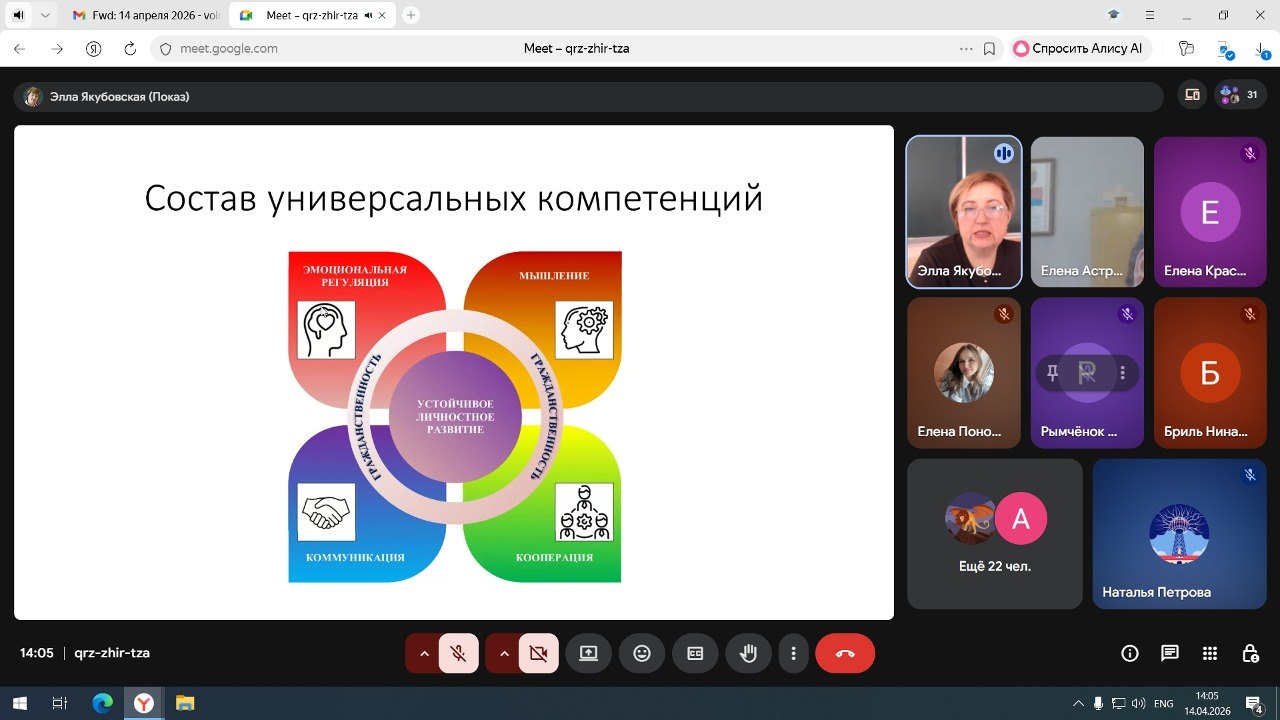
Task: Show meeting details info icon
Action: pos(1129,653)
